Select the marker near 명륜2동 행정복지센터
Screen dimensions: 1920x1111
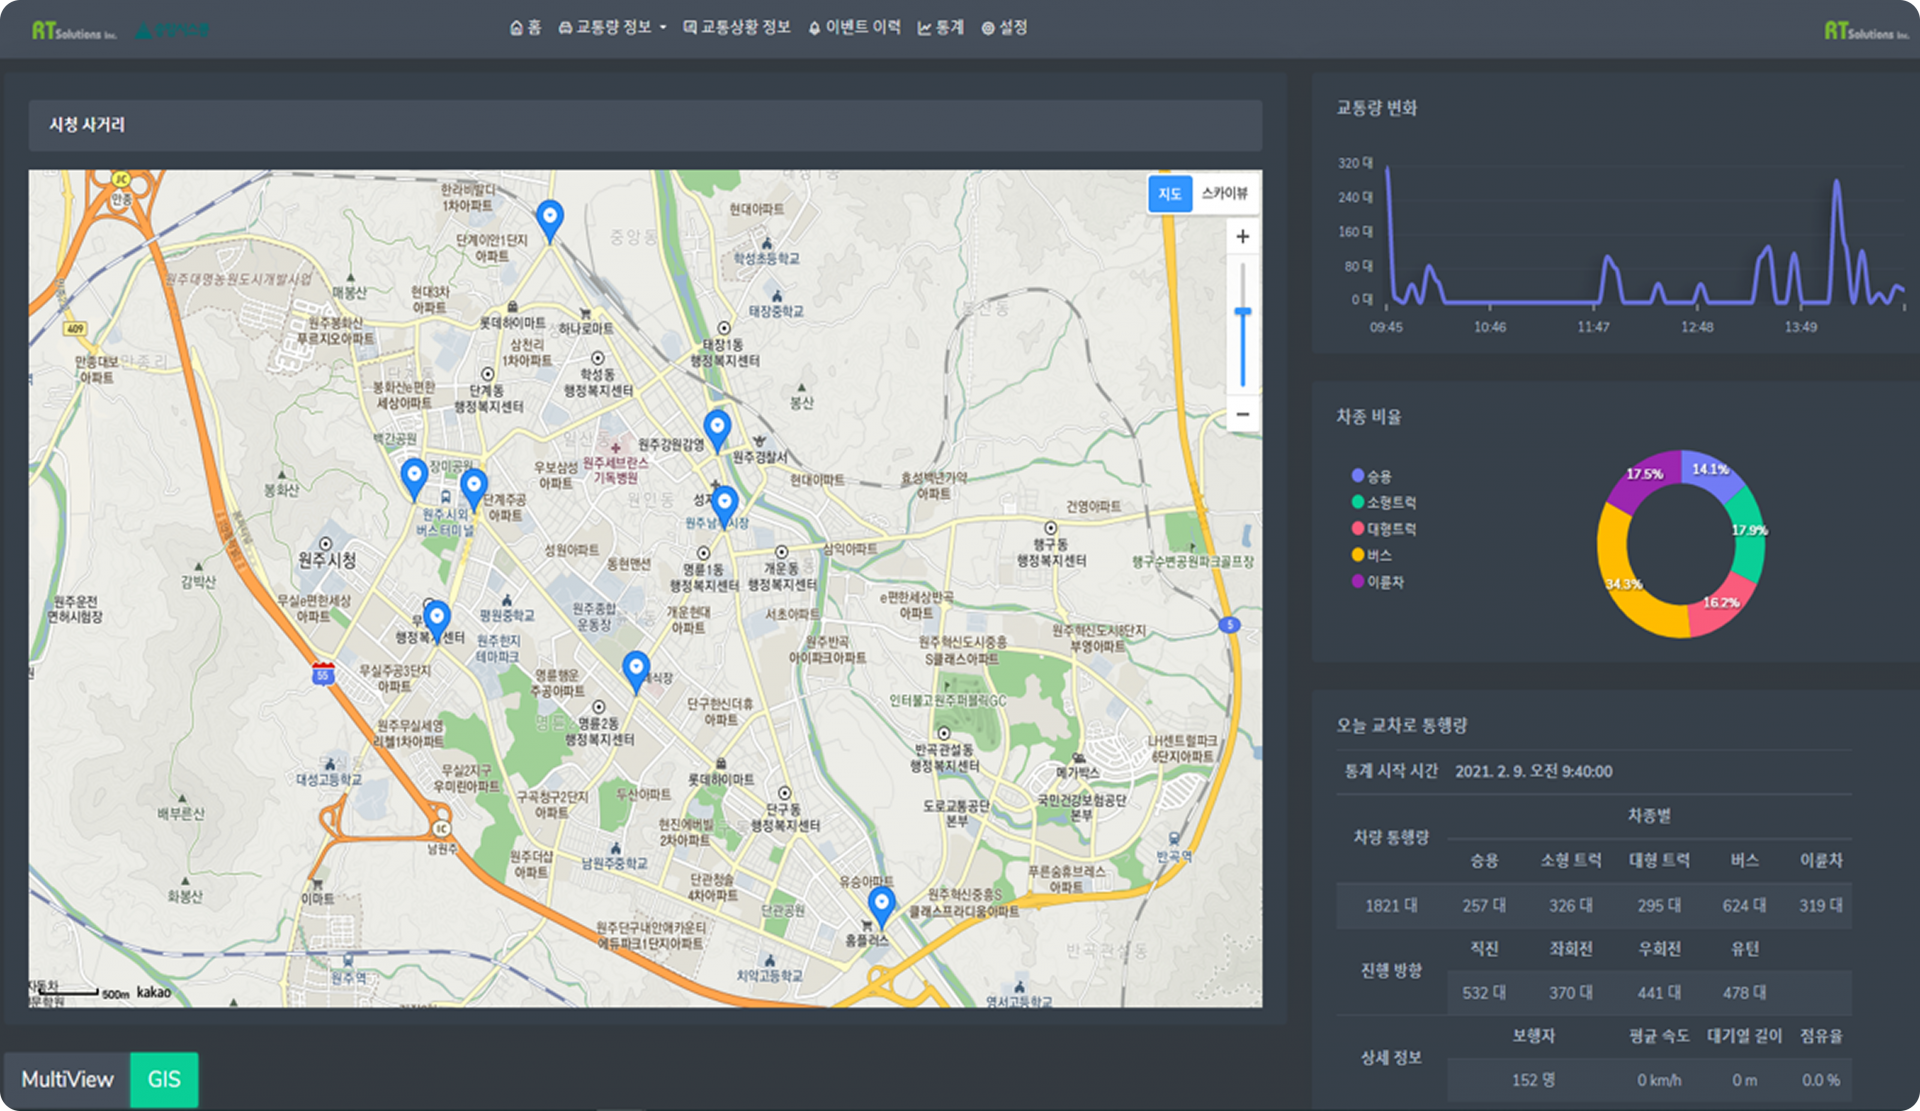(x=635, y=669)
